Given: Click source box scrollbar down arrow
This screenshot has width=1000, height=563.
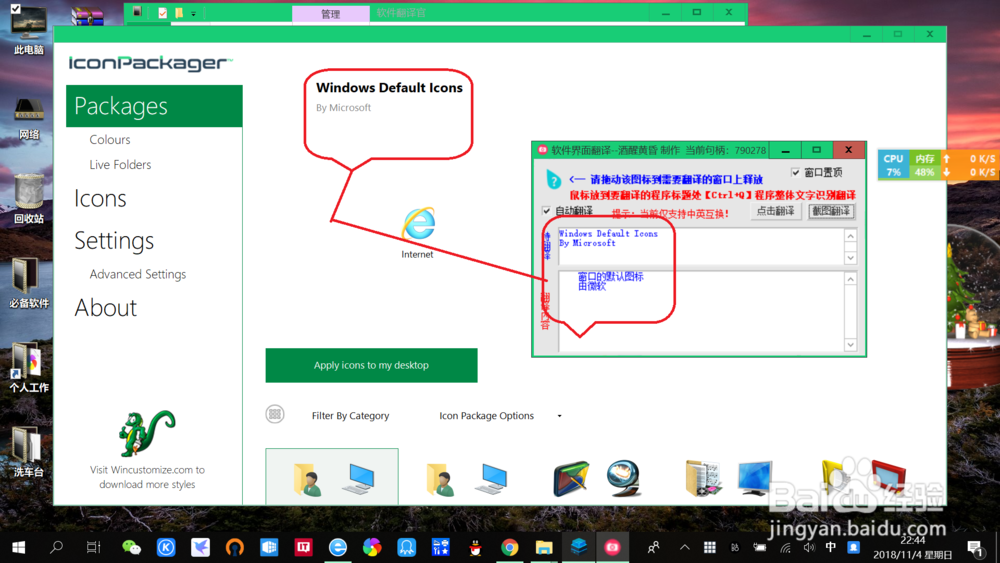Looking at the screenshot, I should 850,258.
